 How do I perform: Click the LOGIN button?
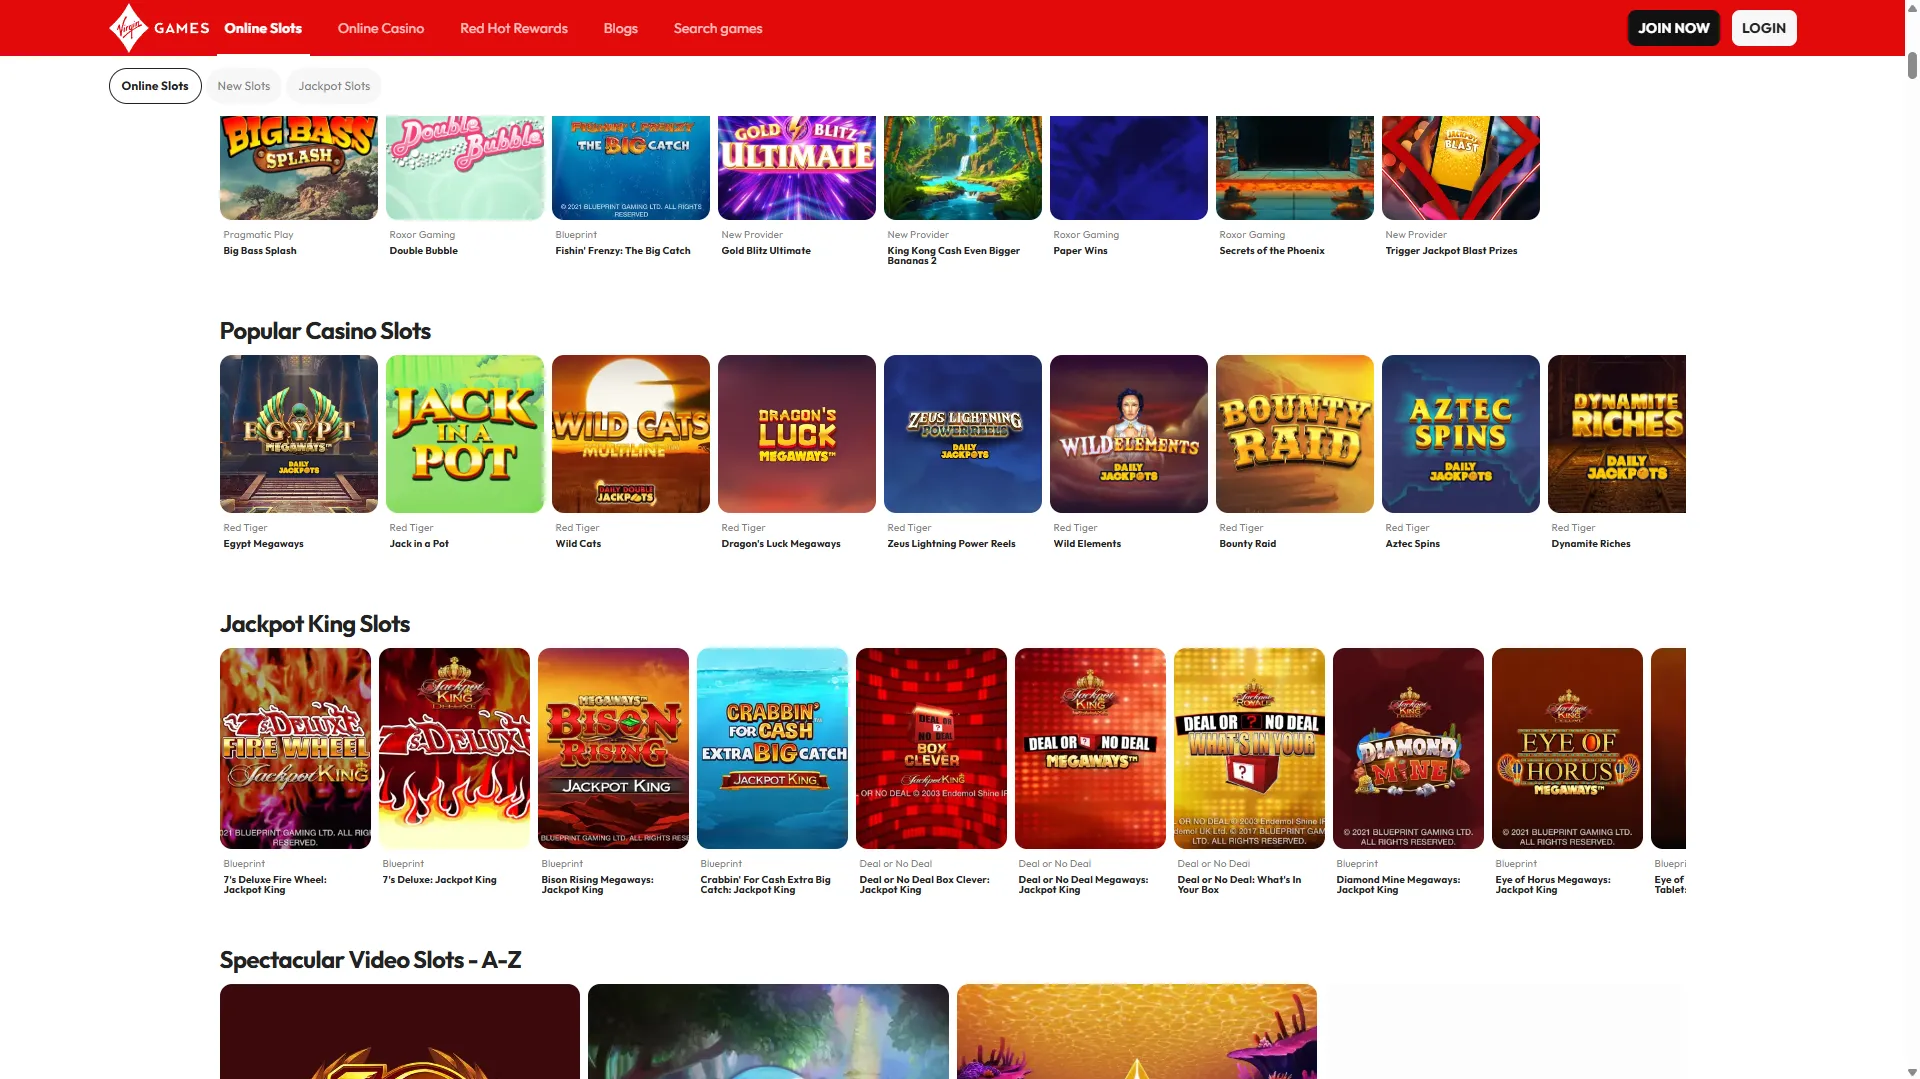1764,28
